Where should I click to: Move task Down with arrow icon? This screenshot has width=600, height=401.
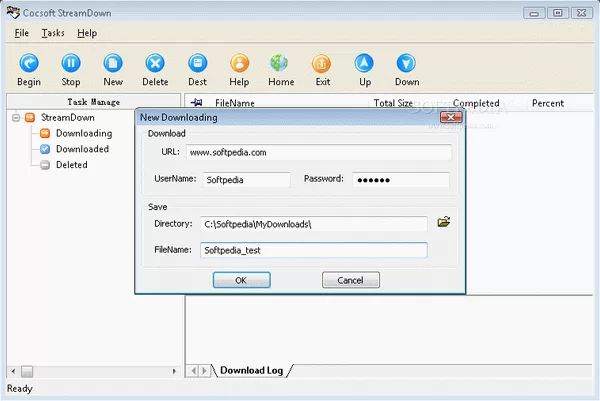pos(406,63)
